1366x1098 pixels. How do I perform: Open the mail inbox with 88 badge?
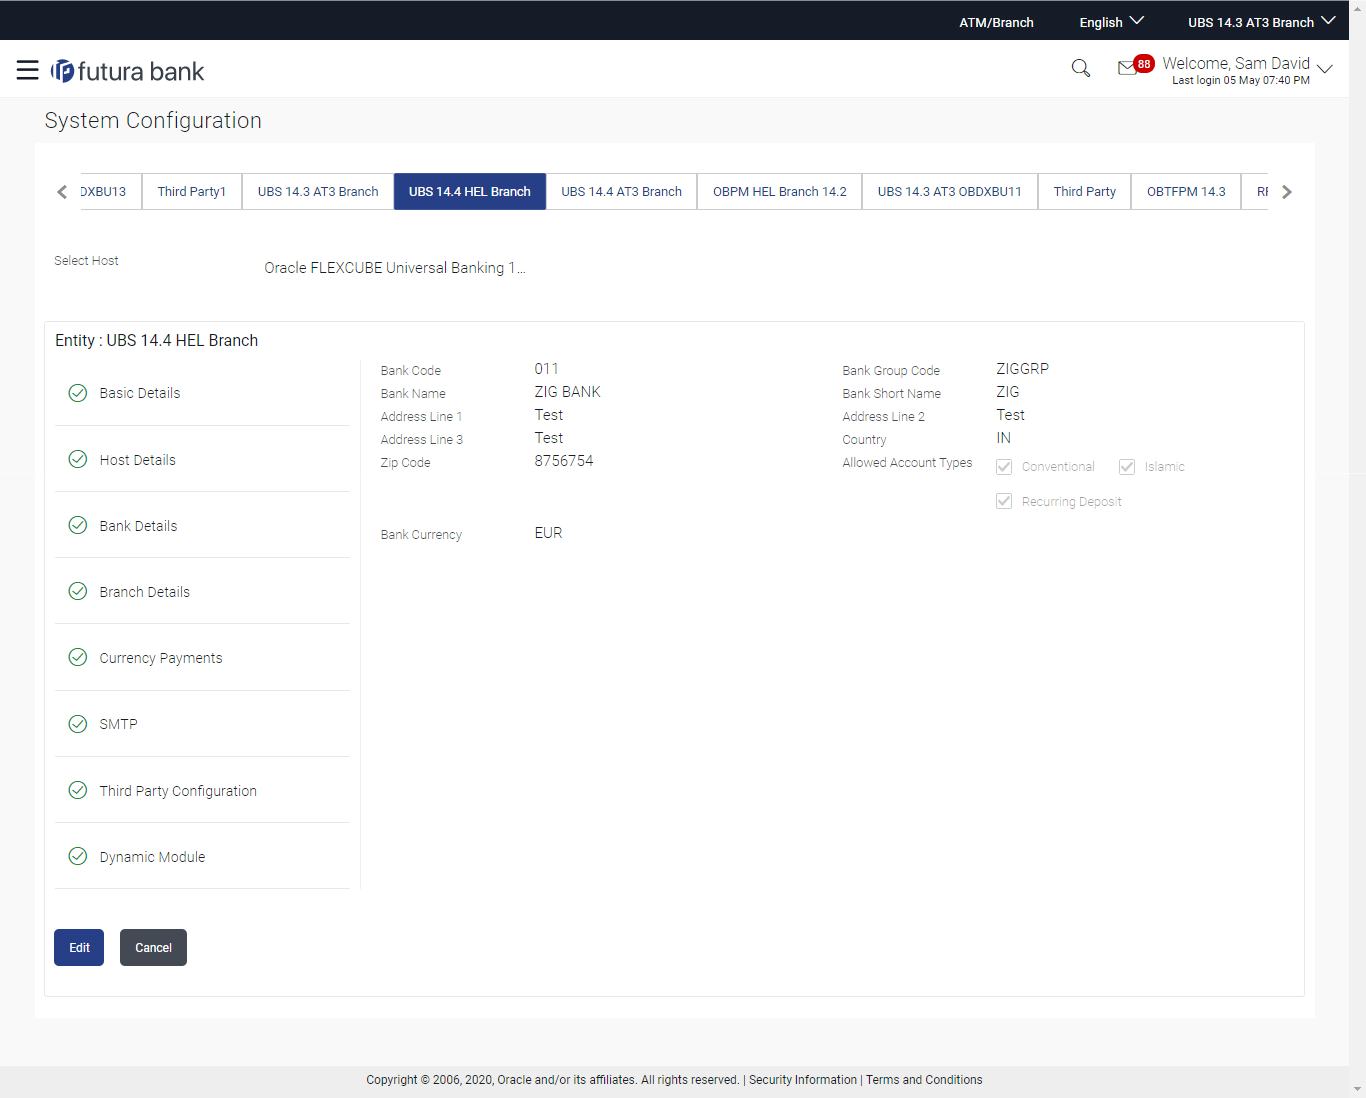[x=1134, y=66]
